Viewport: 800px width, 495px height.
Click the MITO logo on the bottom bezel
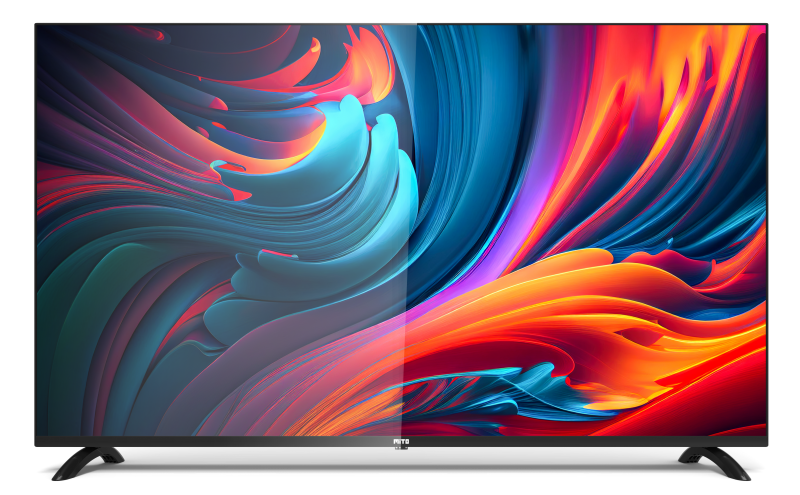[x=400, y=440]
